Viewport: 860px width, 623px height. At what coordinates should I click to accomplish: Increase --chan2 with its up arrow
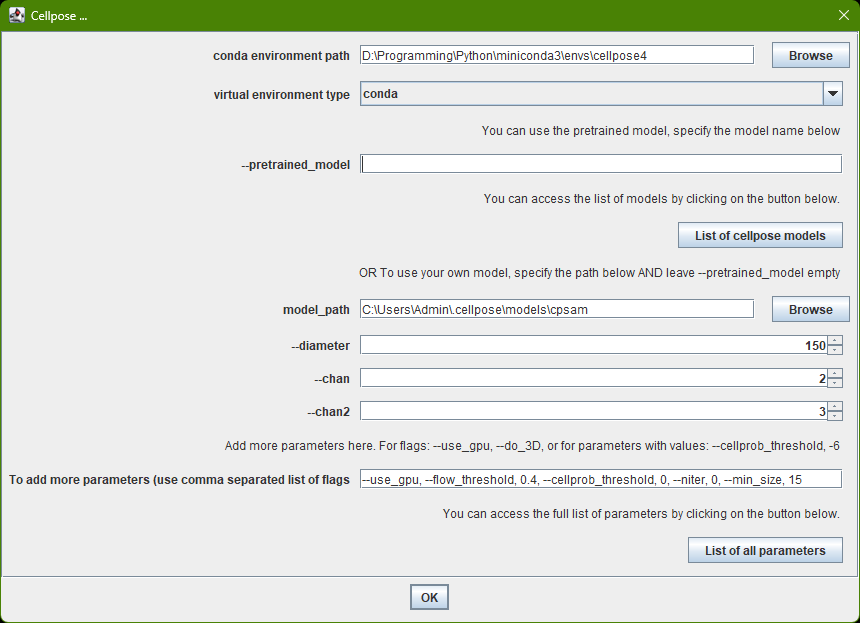click(x=833, y=406)
